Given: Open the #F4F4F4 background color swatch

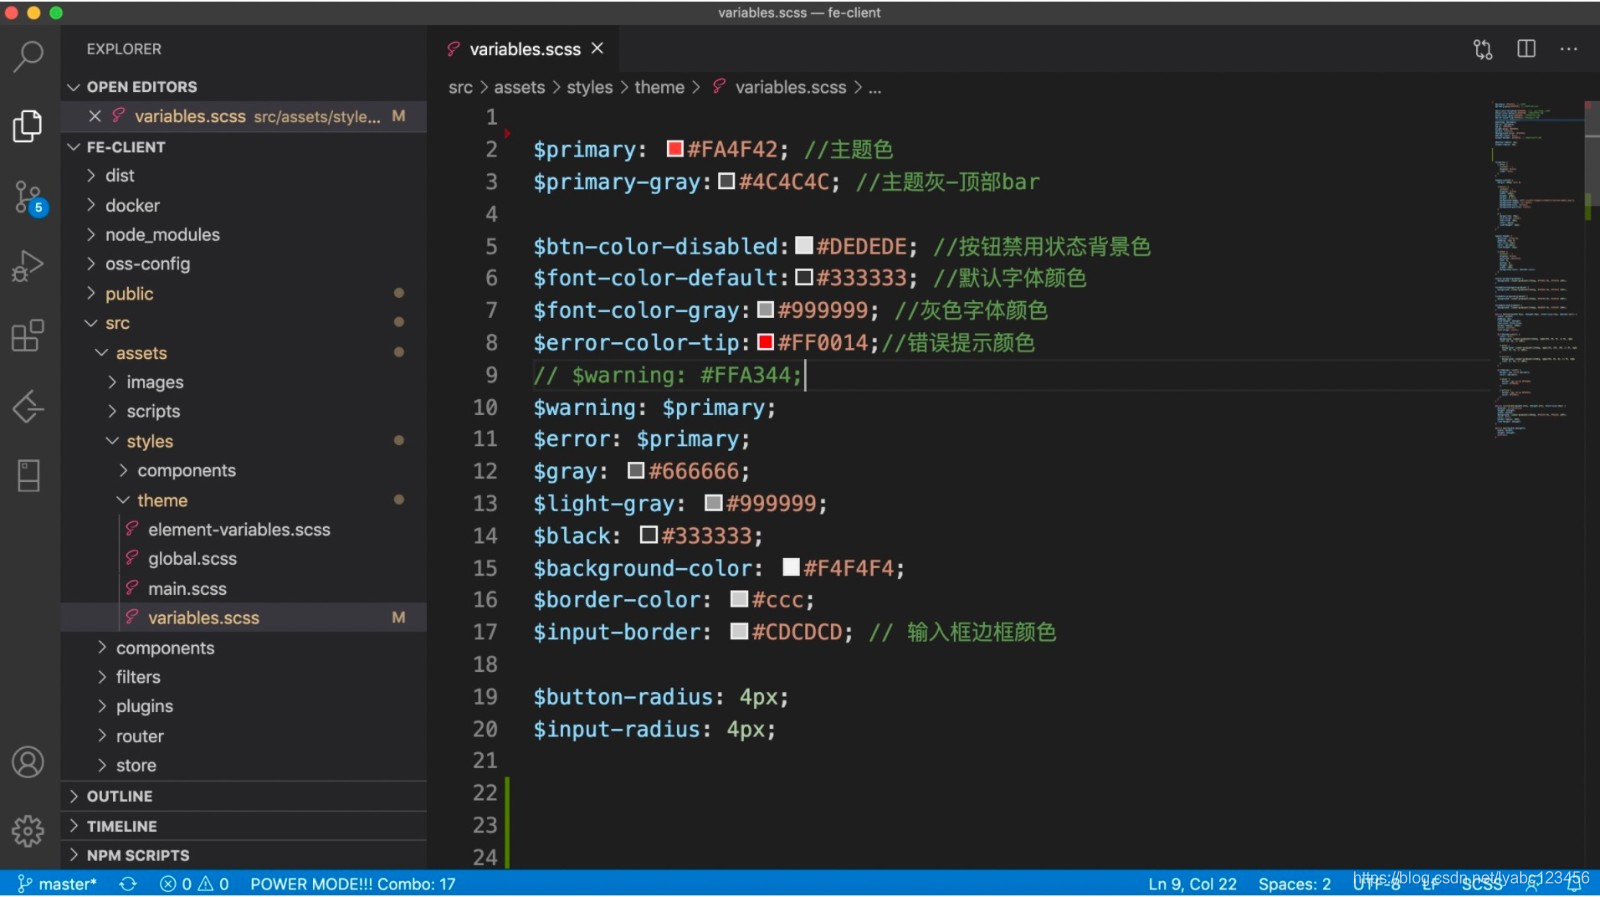Looking at the screenshot, I should tap(791, 567).
